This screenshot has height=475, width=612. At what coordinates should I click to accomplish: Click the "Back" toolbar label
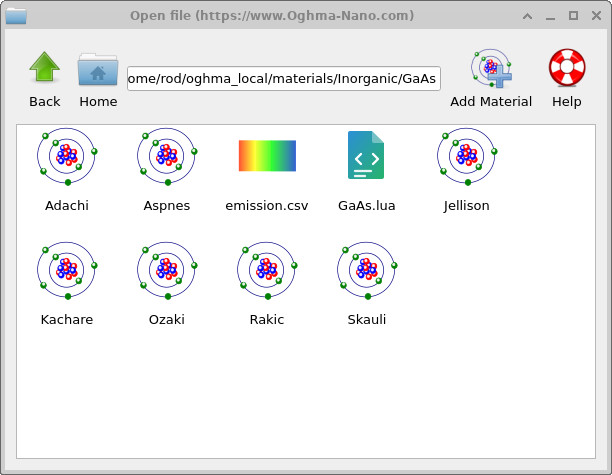point(44,101)
